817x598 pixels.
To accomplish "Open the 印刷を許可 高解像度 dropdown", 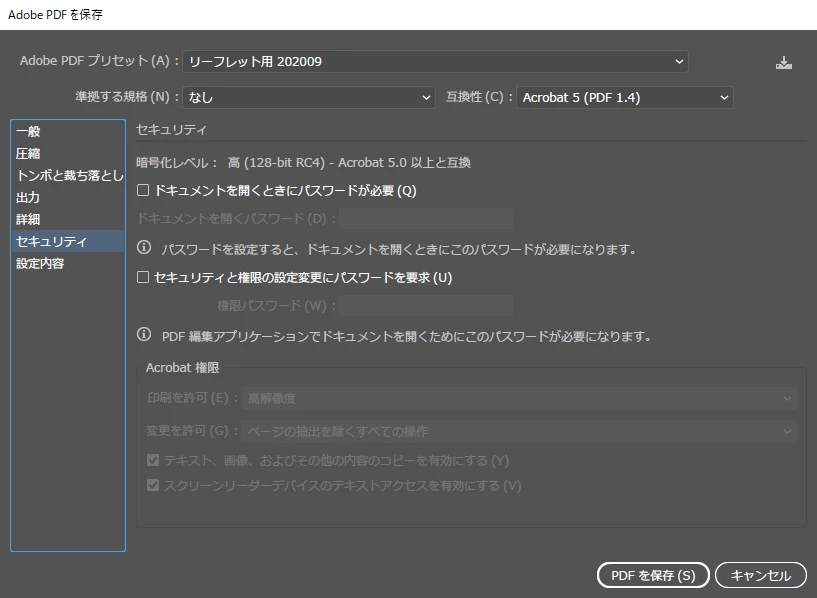I will pyautogui.click(x=519, y=398).
